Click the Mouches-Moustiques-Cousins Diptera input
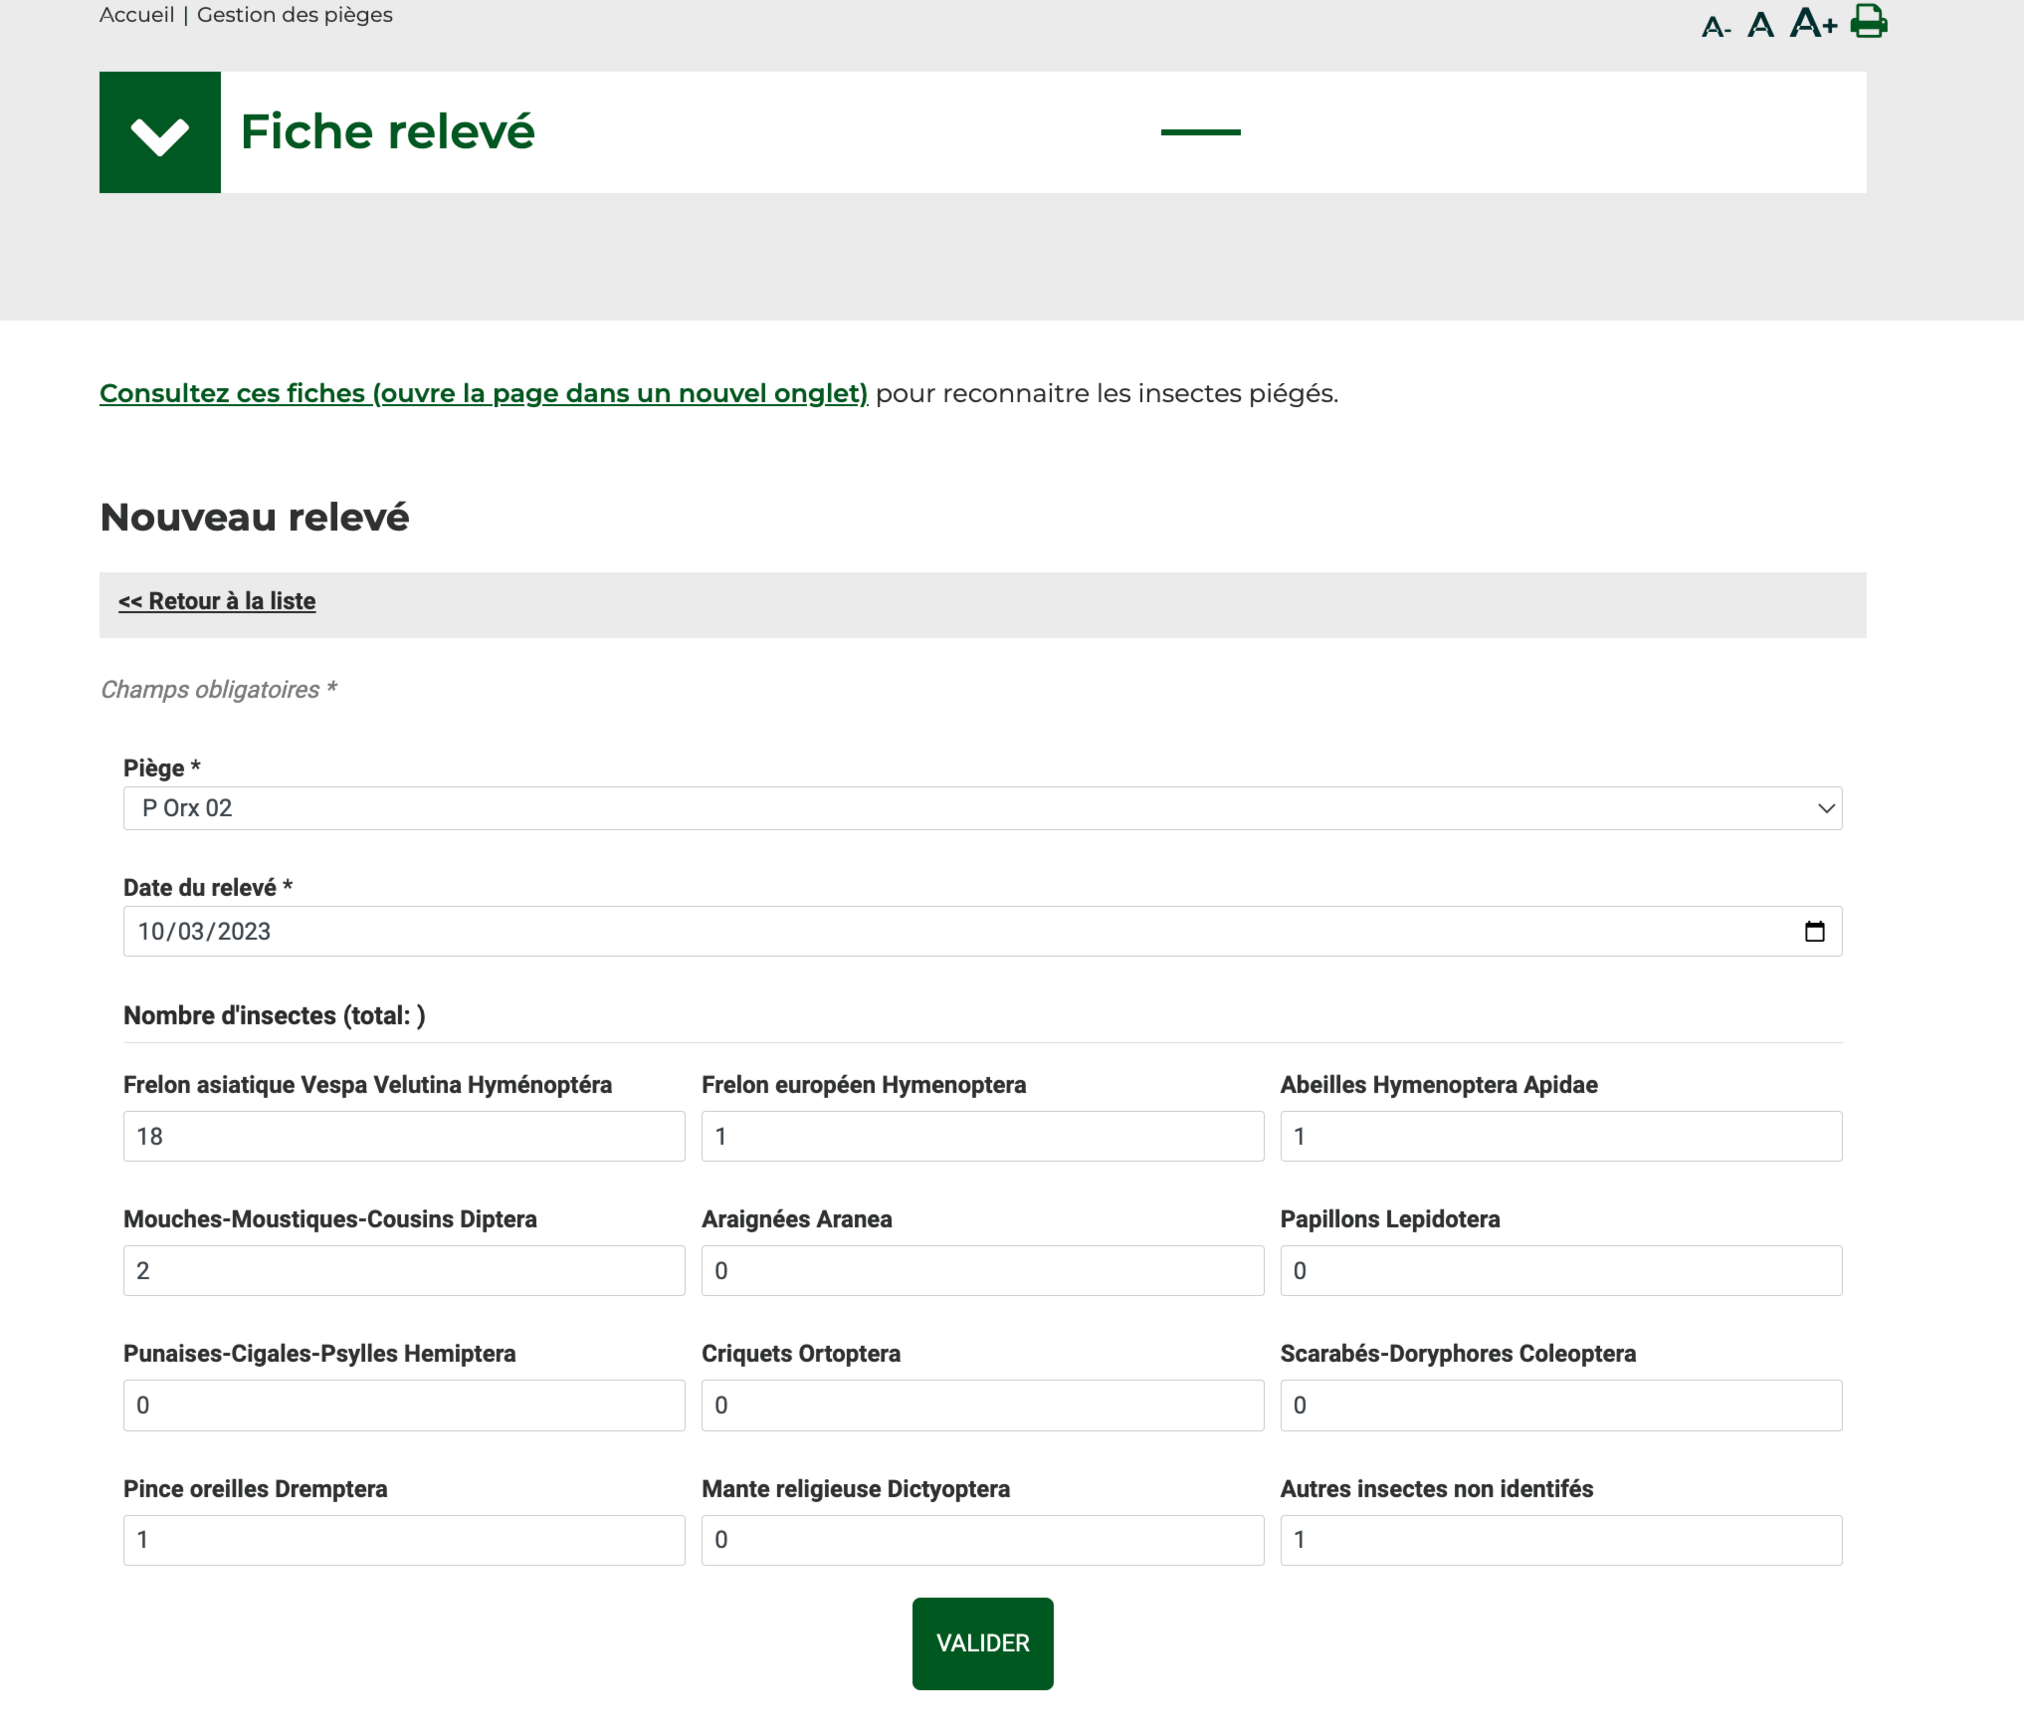Screen dimensions: 2024x1736 (x=404, y=1270)
